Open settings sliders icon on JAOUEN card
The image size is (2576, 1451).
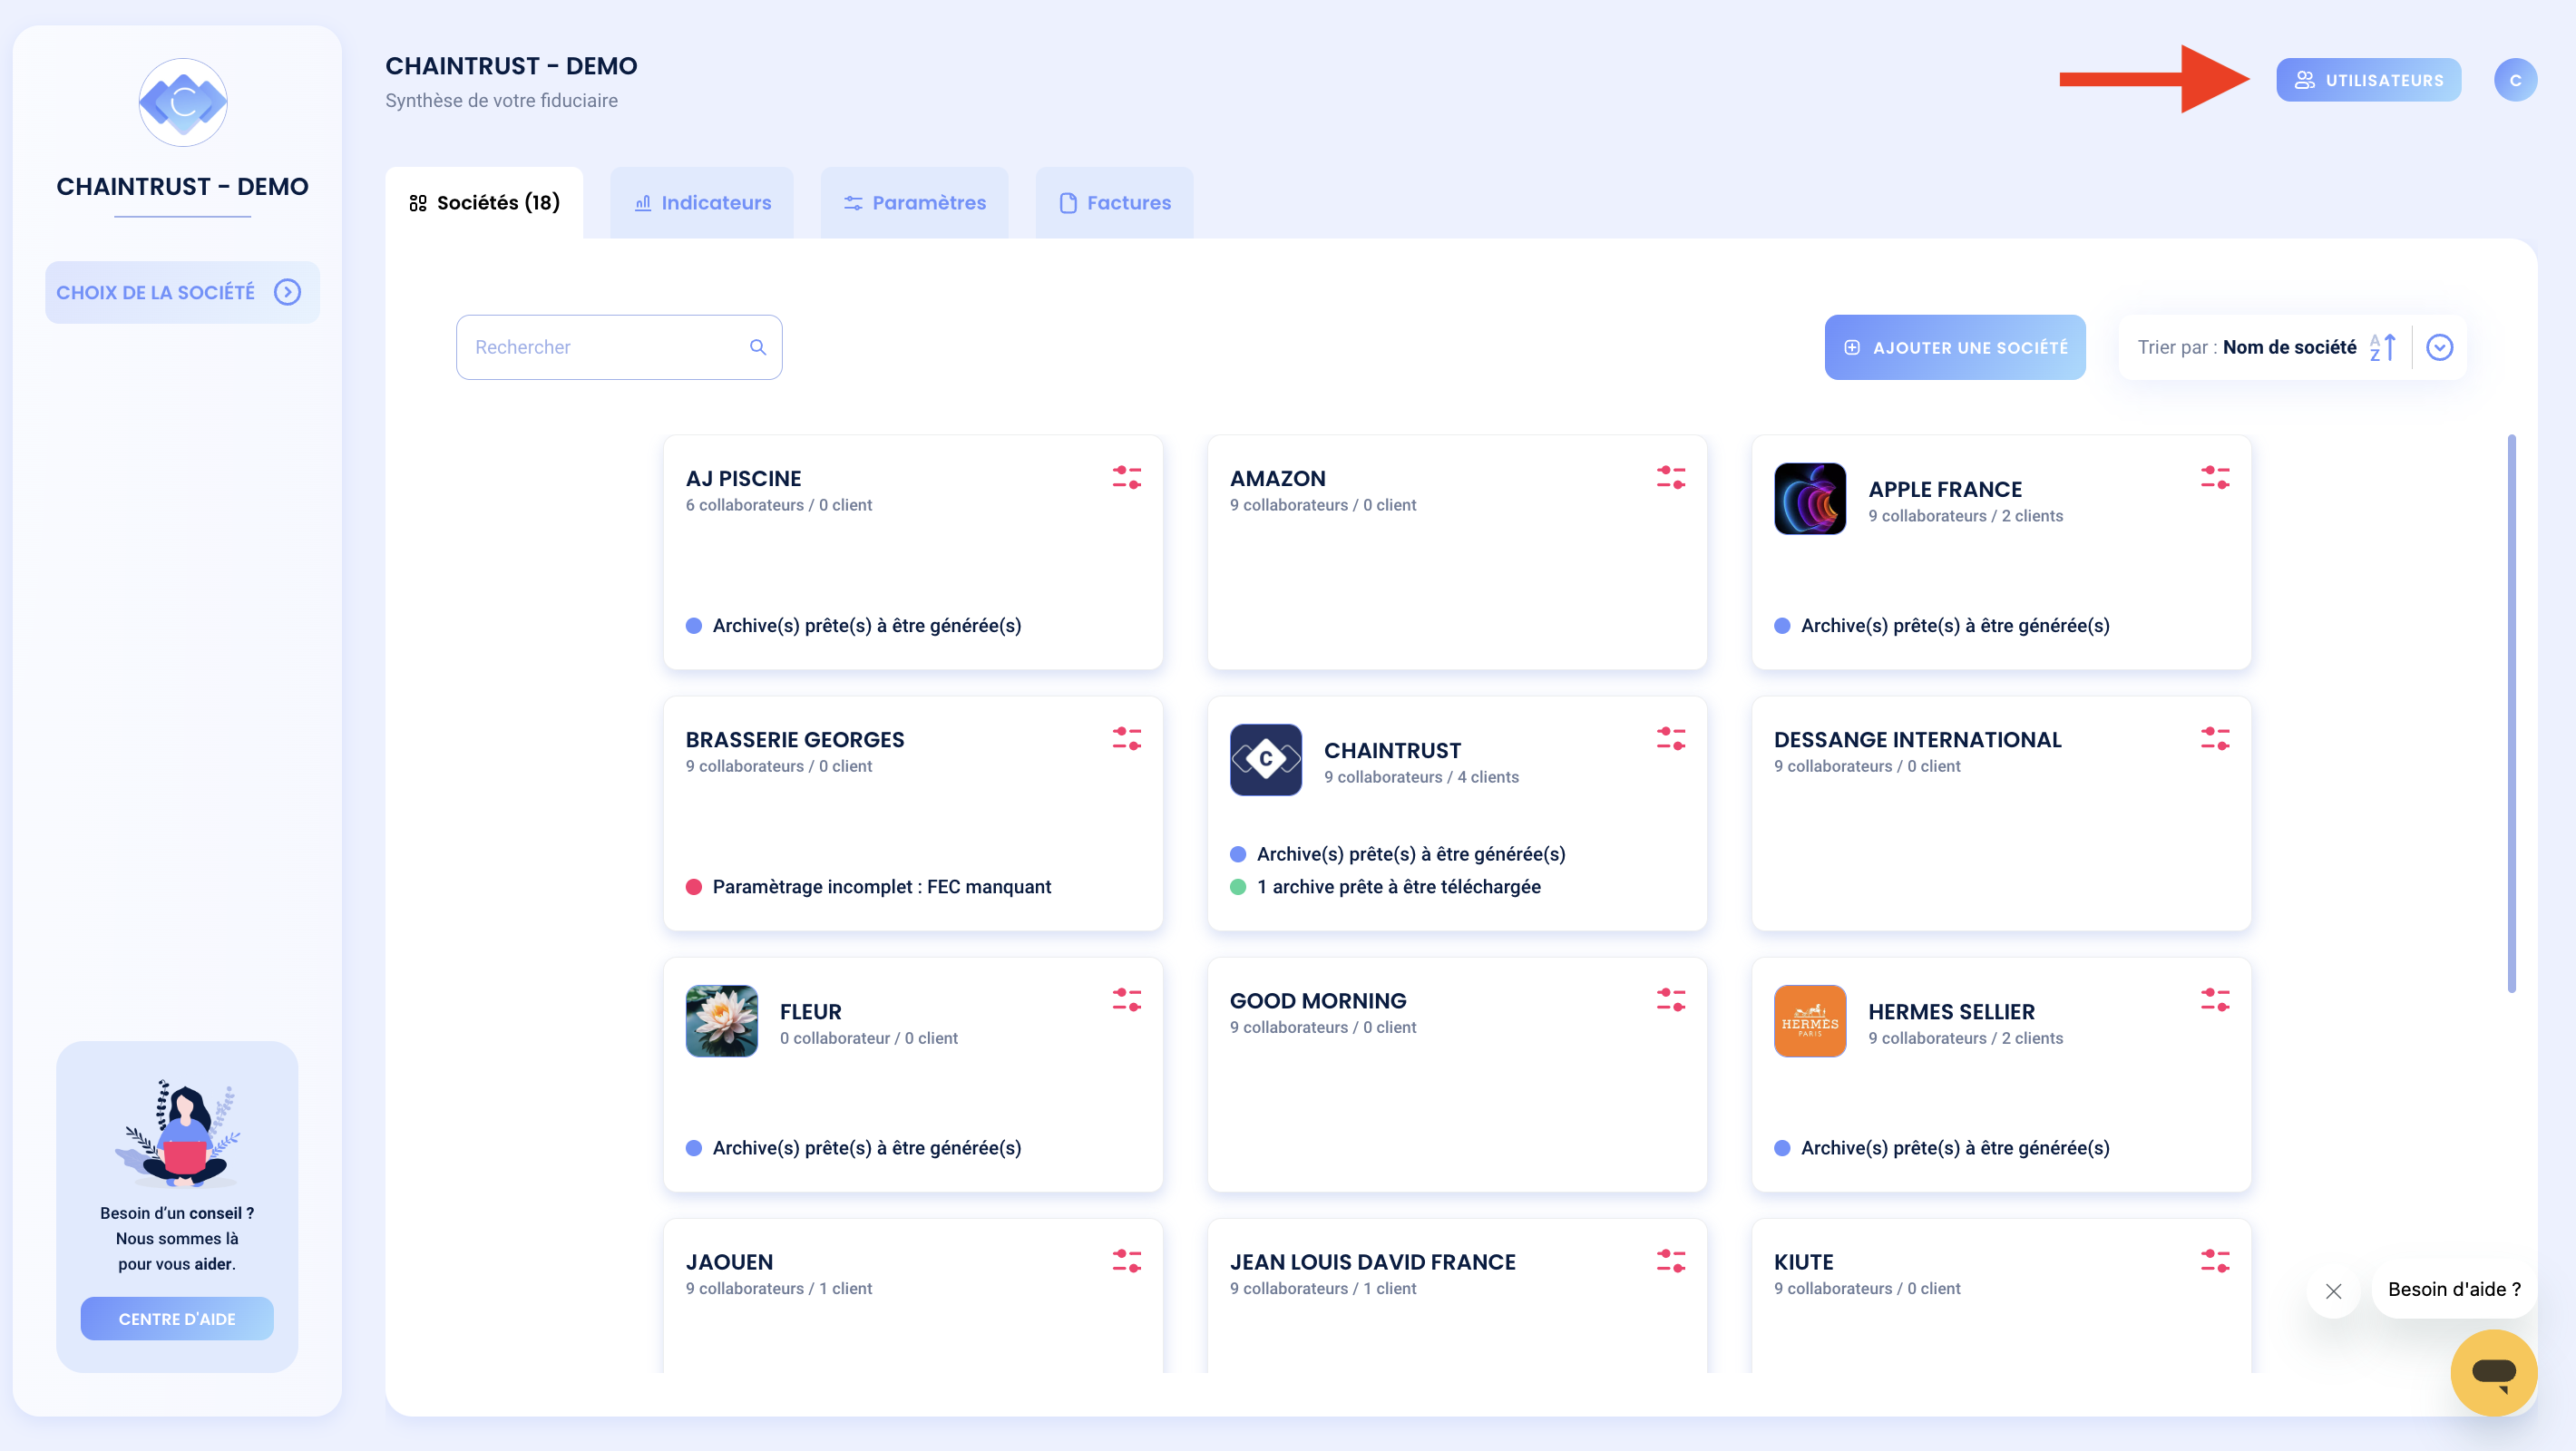tap(1126, 1260)
